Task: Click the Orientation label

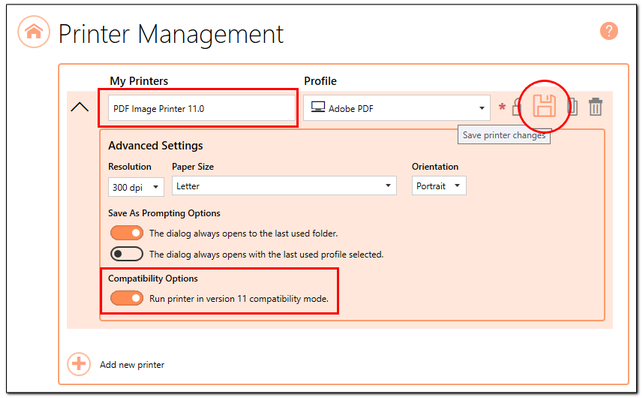Action: click(435, 166)
